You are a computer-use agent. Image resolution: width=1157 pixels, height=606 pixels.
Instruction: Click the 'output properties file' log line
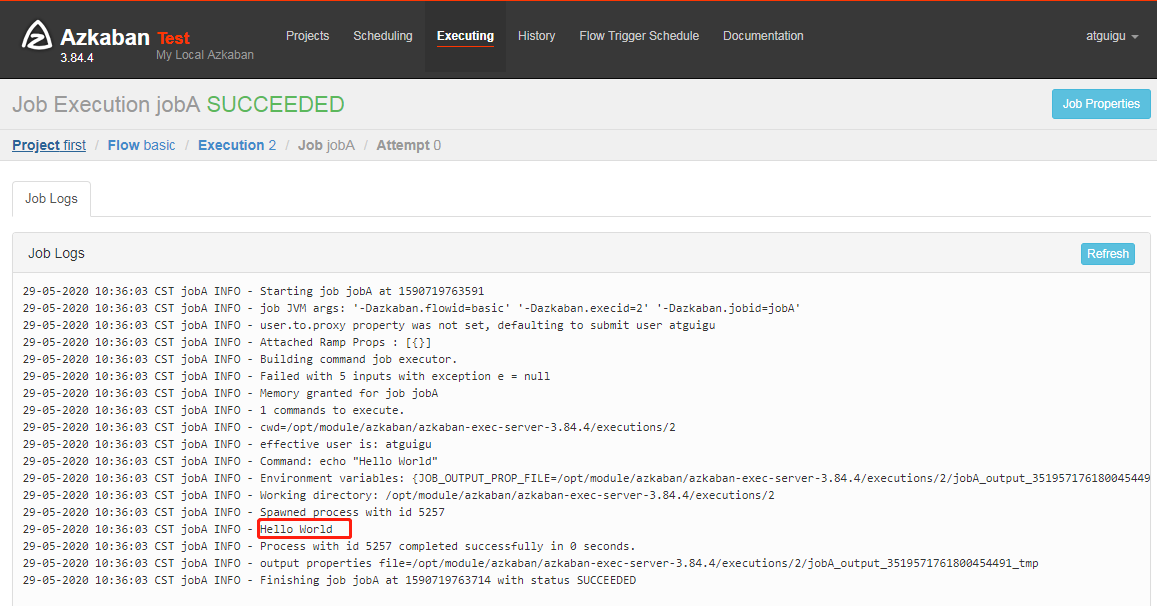(530, 563)
